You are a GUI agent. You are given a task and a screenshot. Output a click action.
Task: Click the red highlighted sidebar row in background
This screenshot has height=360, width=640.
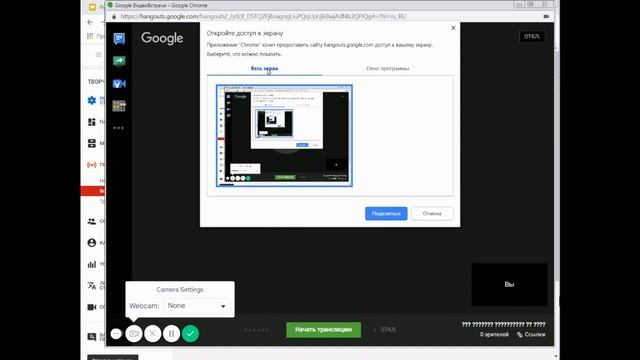(x=93, y=191)
